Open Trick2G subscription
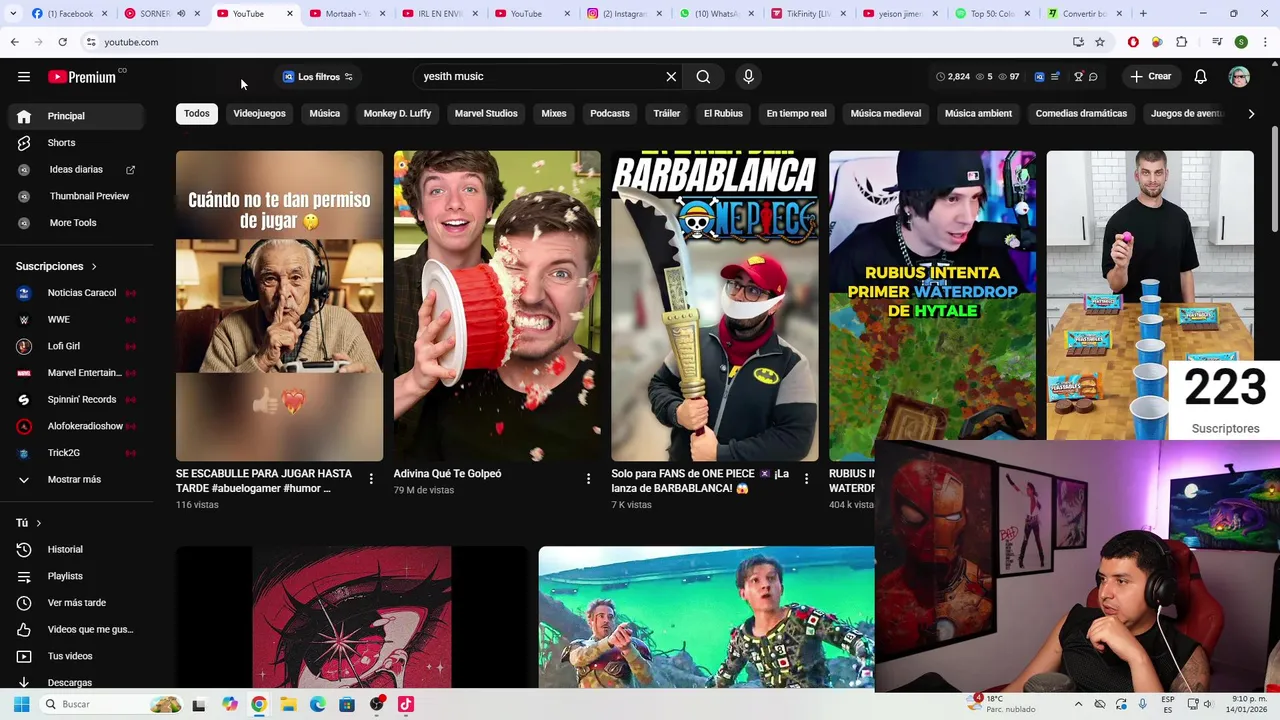1280x720 pixels. pos(77,453)
